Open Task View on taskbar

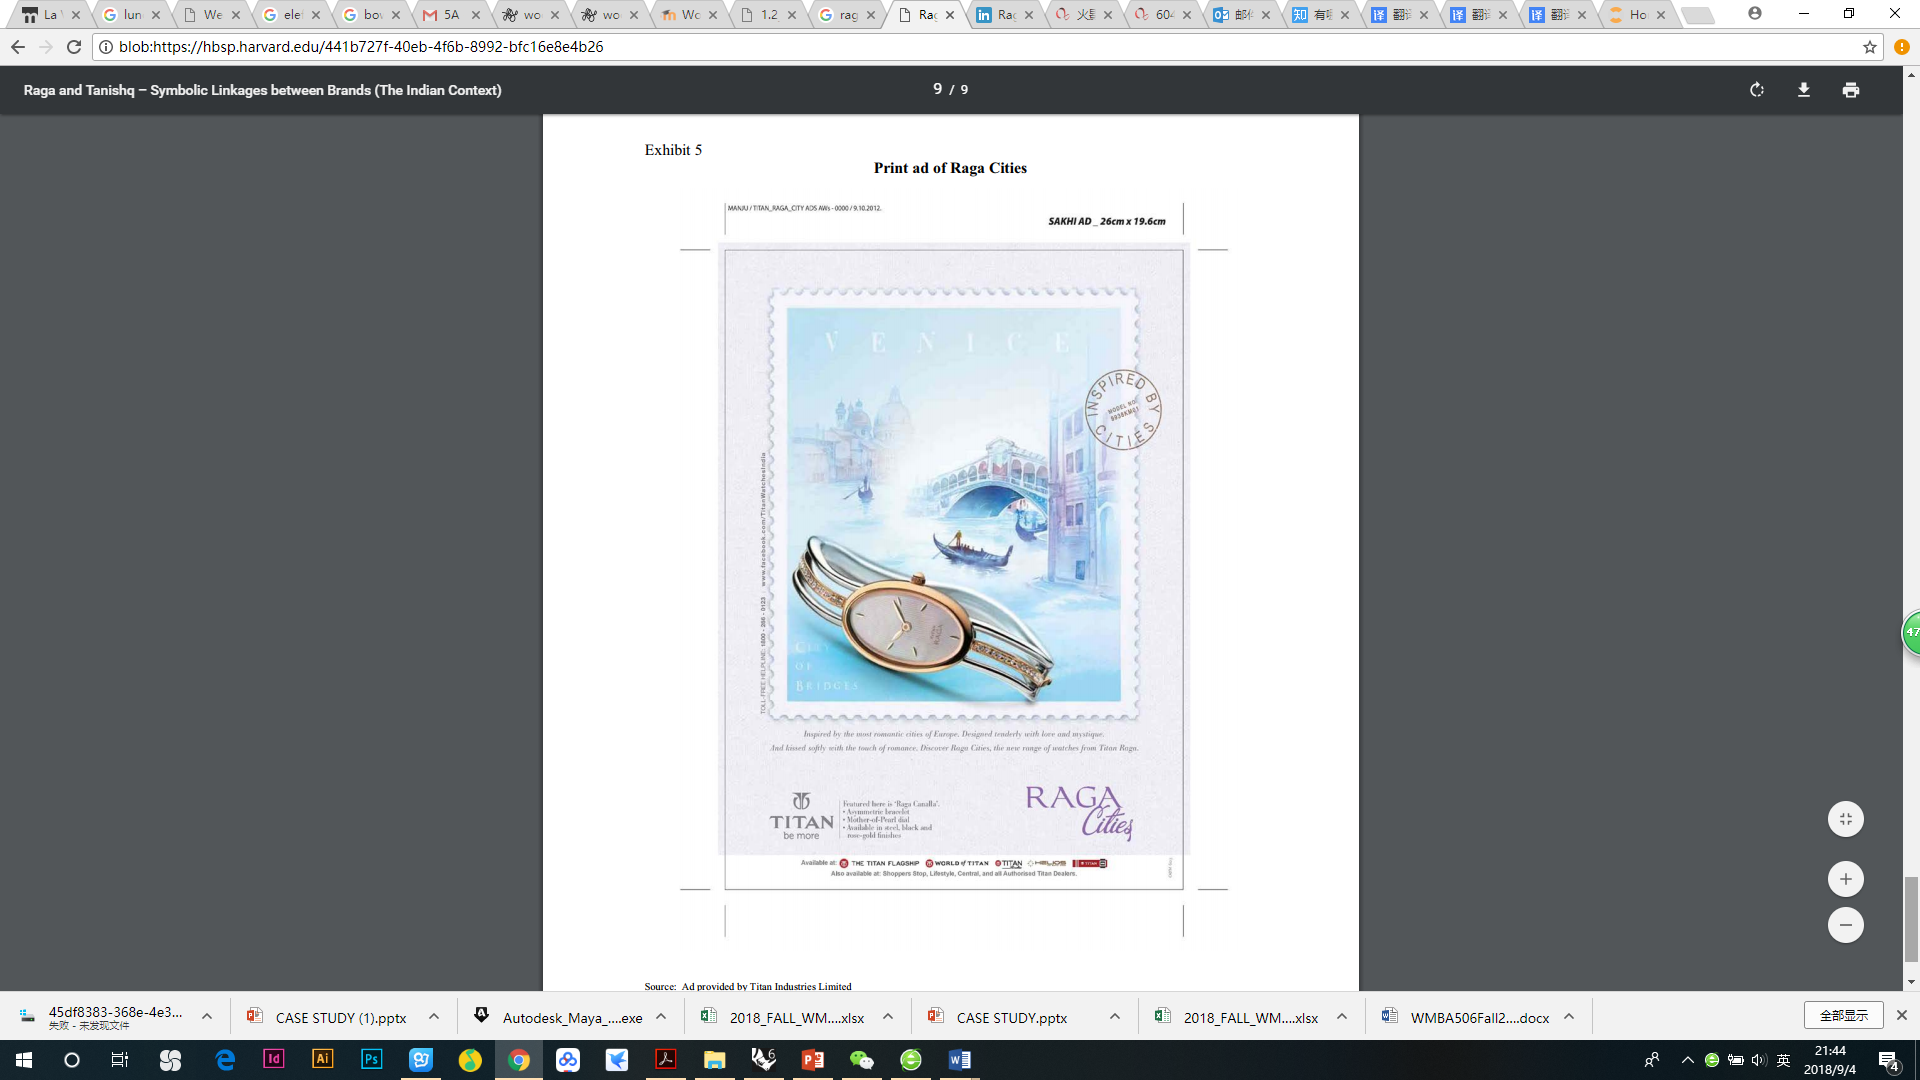(x=120, y=1060)
